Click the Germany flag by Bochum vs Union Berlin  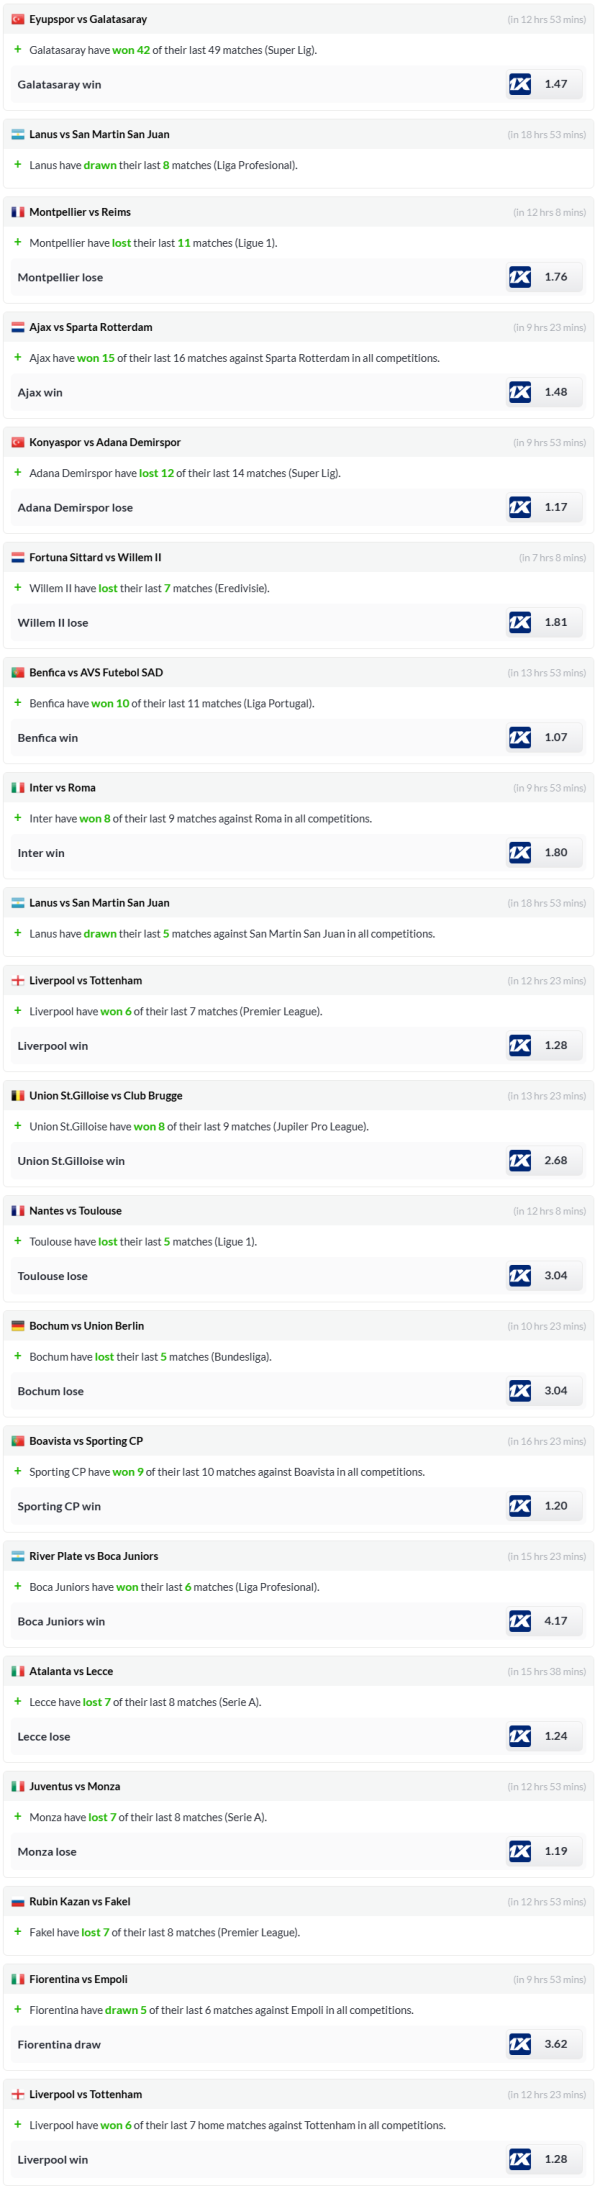[18, 1326]
